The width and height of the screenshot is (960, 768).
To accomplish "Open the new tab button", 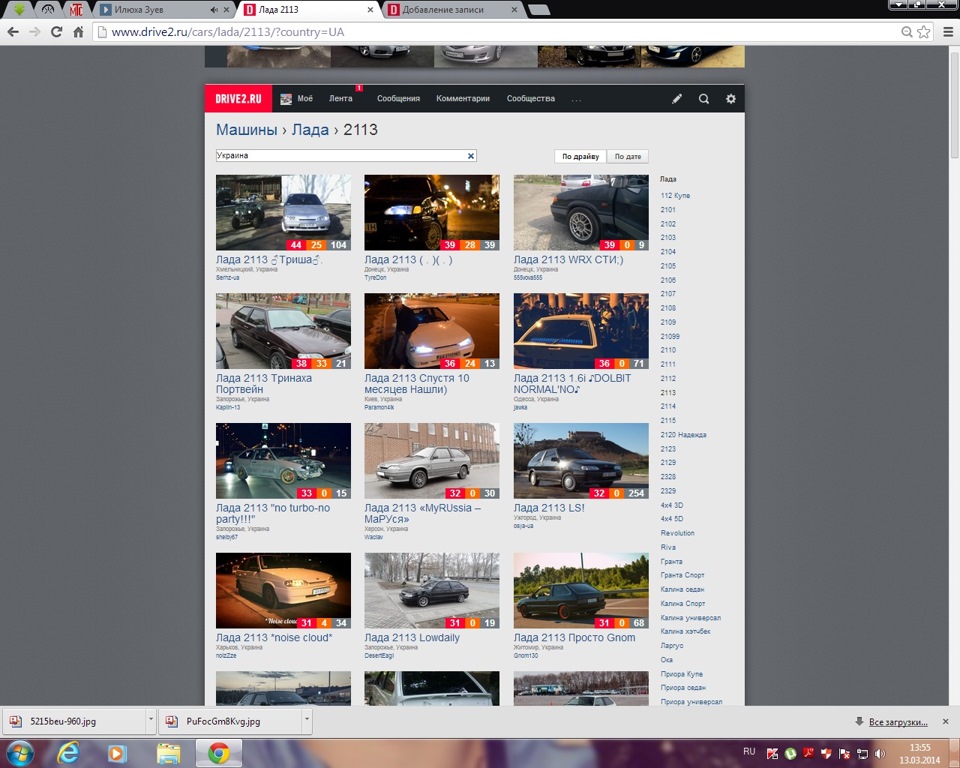I will point(539,10).
